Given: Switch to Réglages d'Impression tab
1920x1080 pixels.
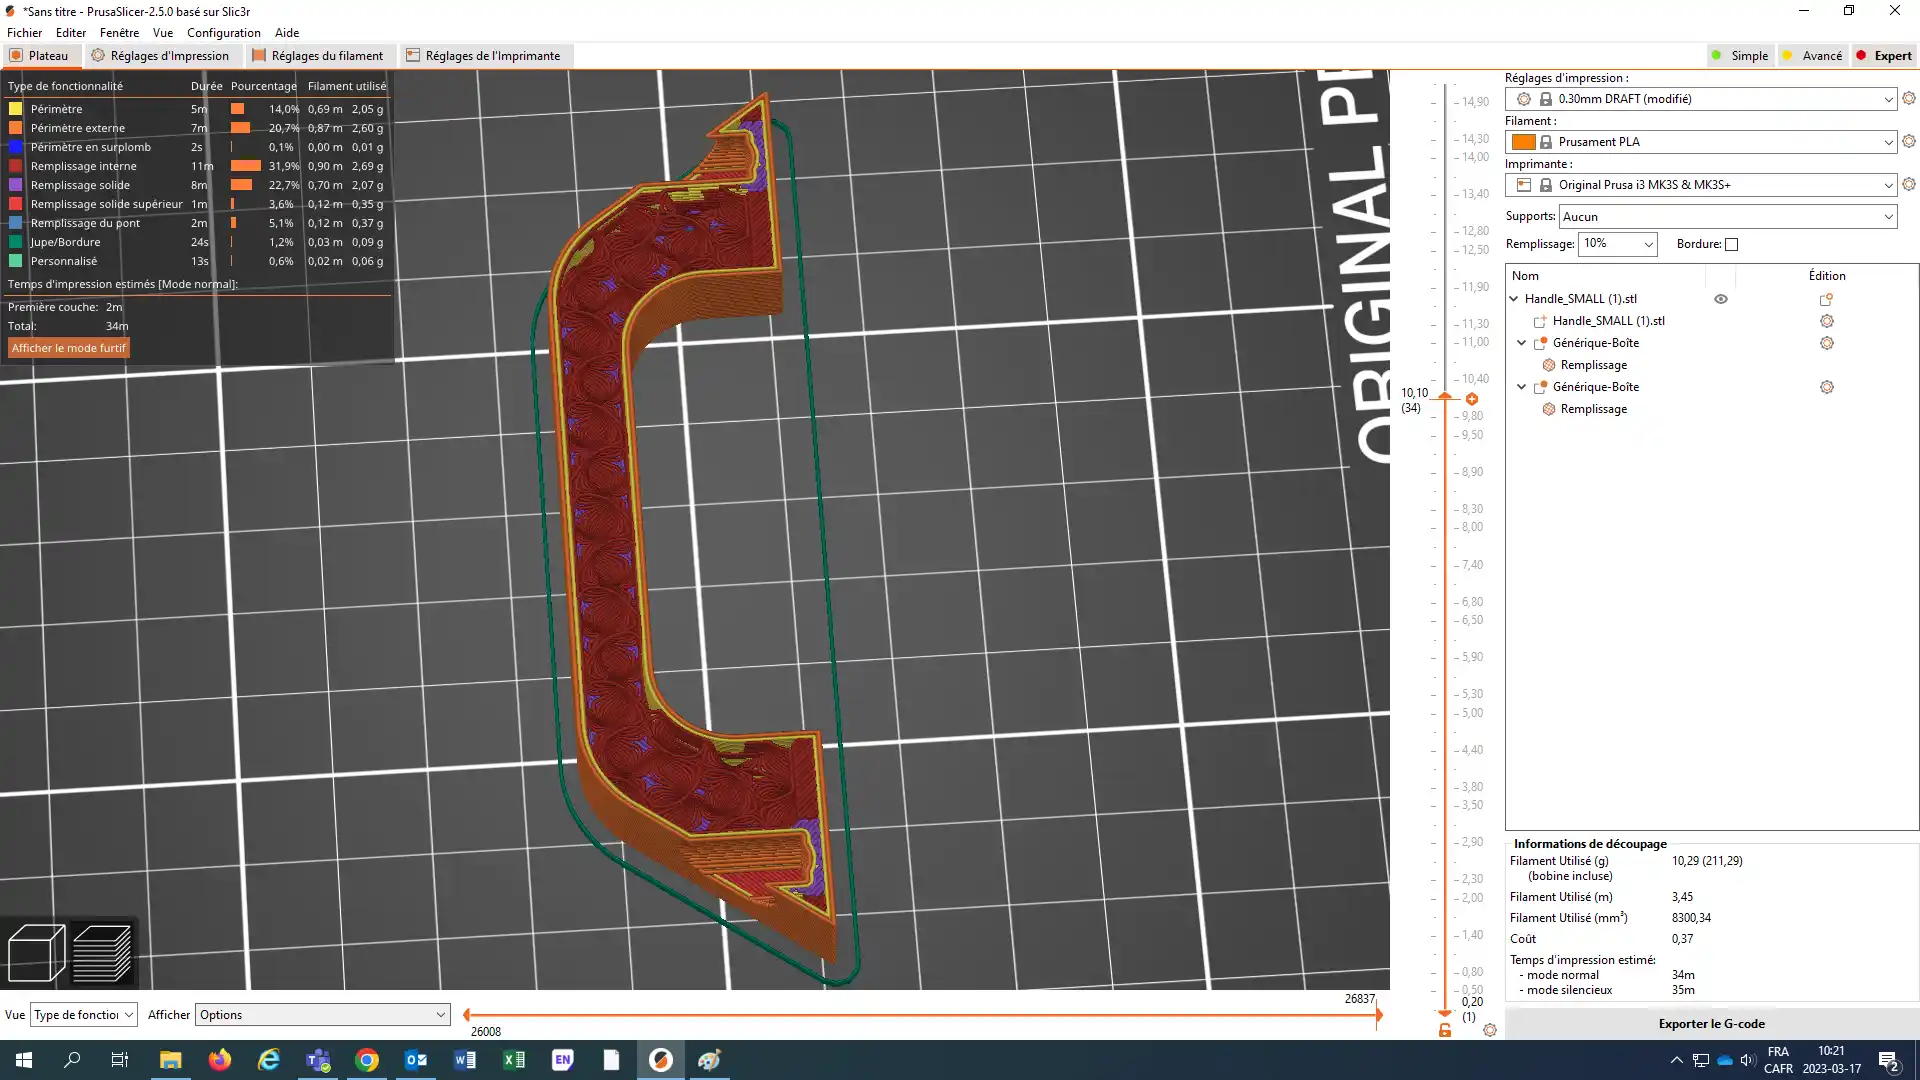Looking at the screenshot, I should [161, 56].
